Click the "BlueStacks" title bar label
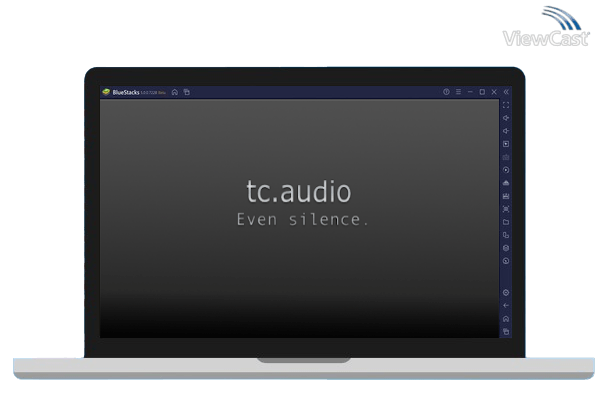The height and width of the screenshot is (414, 602). (x=126, y=92)
